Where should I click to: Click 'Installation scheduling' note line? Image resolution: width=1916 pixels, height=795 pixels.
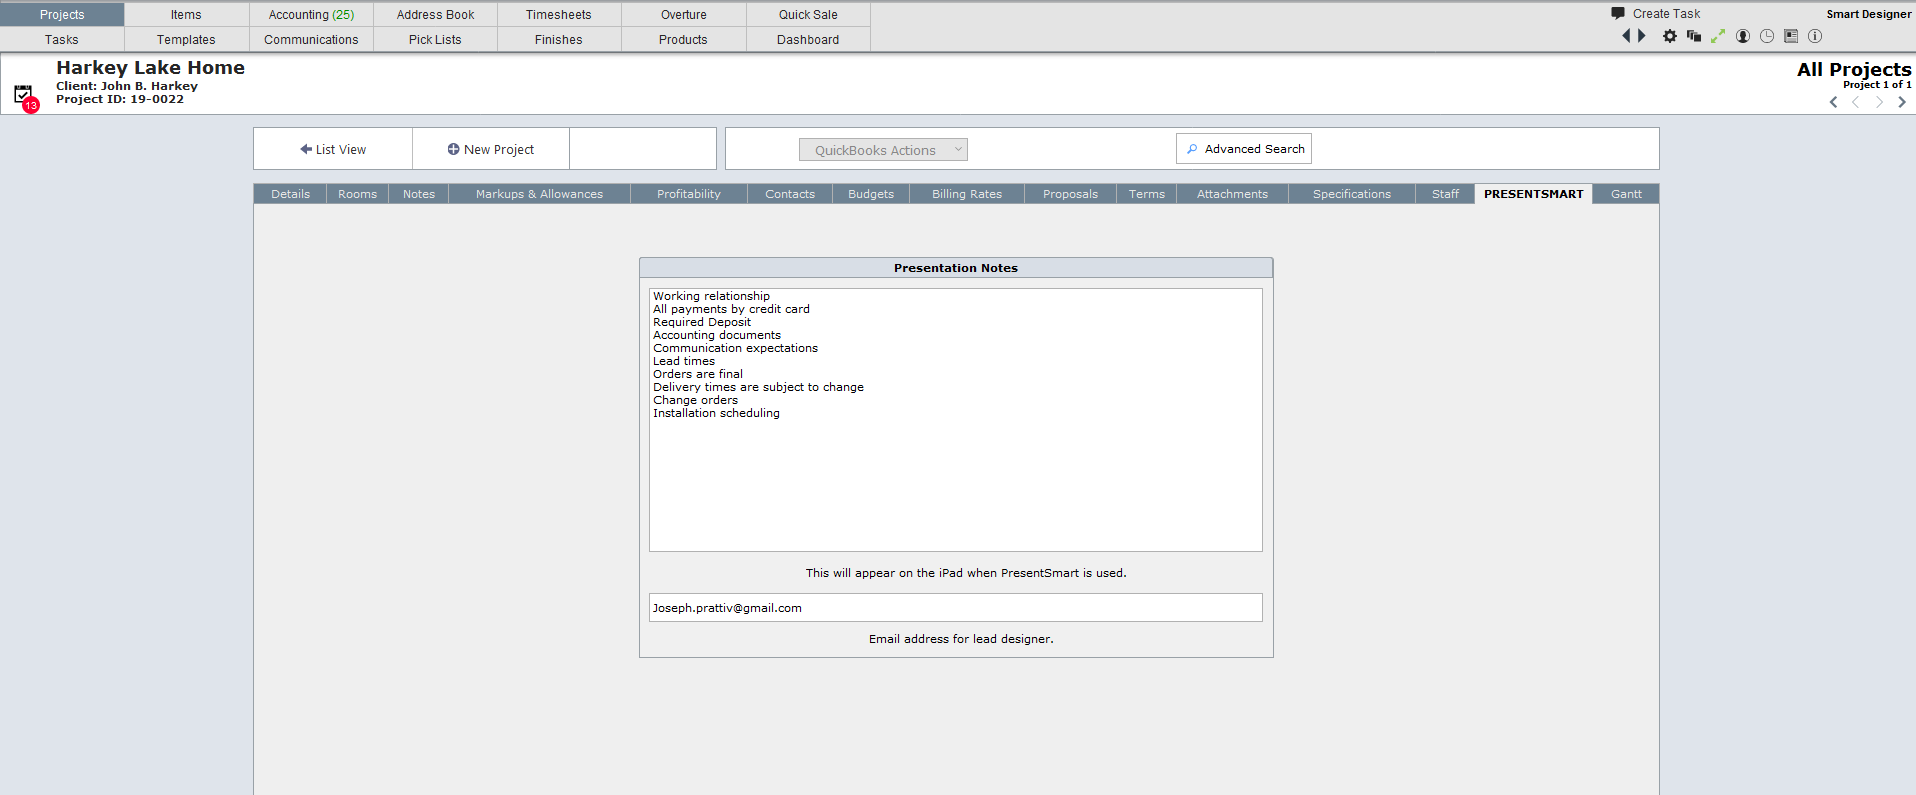pyautogui.click(x=716, y=413)
